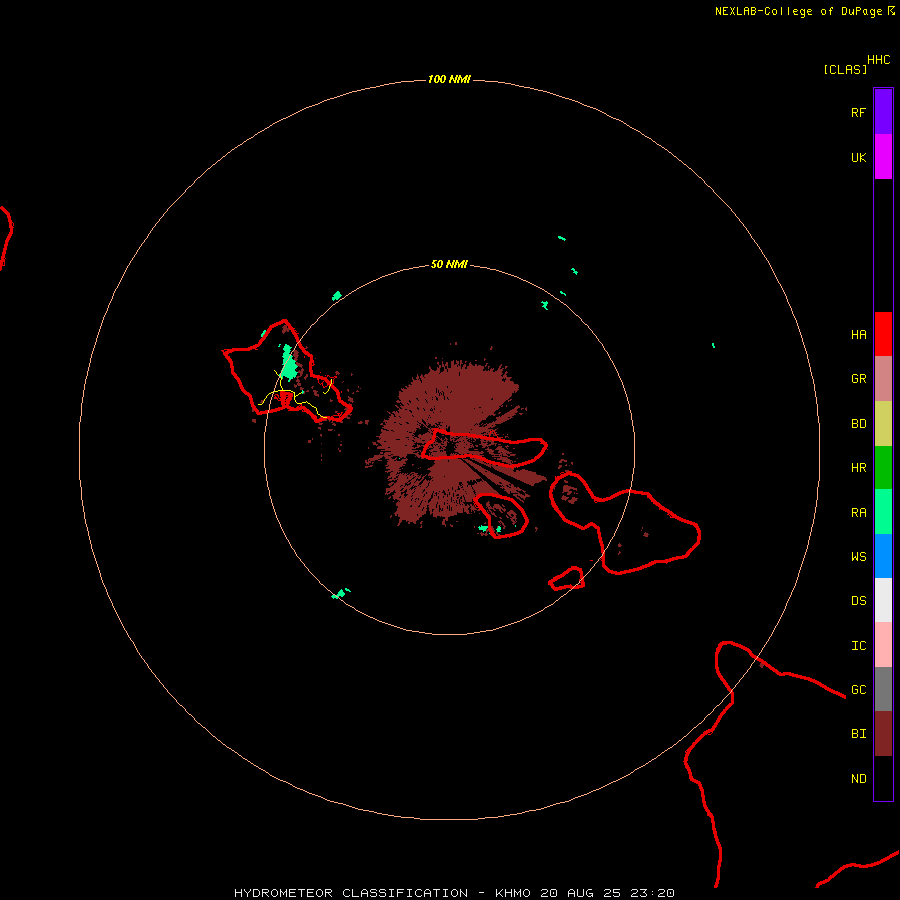Click the BI legend label

click(858, 734)
